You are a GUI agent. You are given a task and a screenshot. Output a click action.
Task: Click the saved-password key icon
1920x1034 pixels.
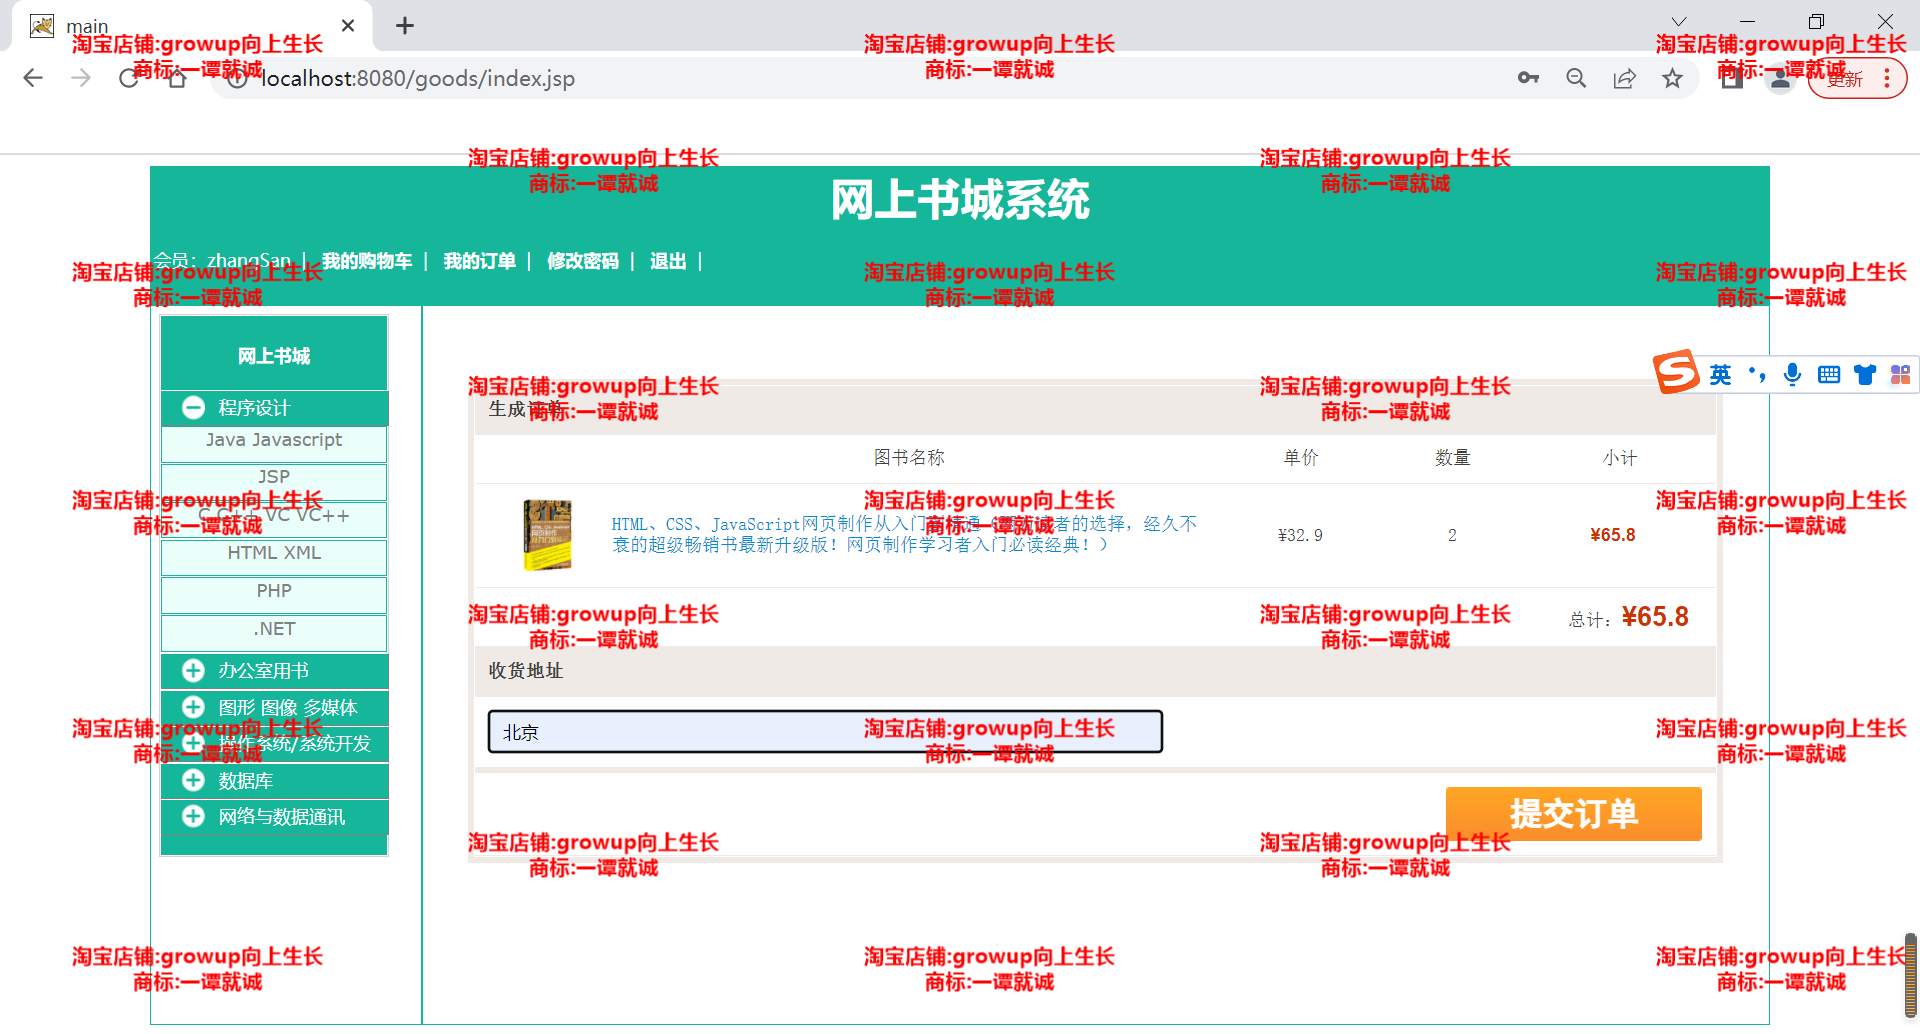(x=1528, y=78)
